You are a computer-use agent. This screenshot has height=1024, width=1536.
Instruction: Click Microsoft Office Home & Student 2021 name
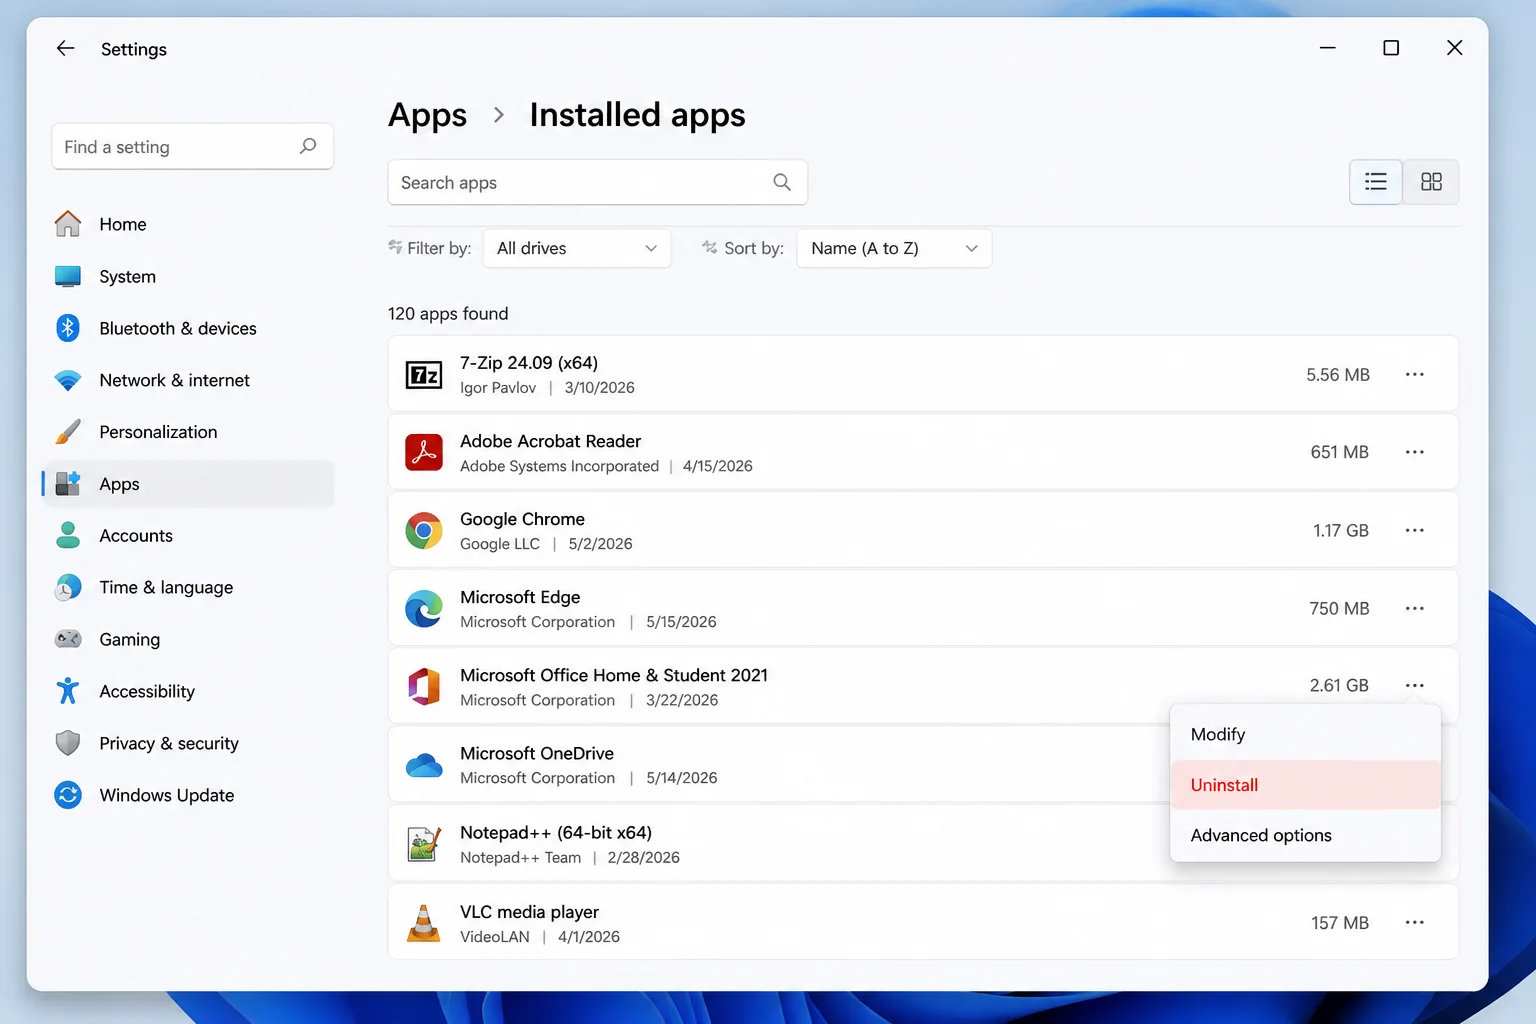614,675
